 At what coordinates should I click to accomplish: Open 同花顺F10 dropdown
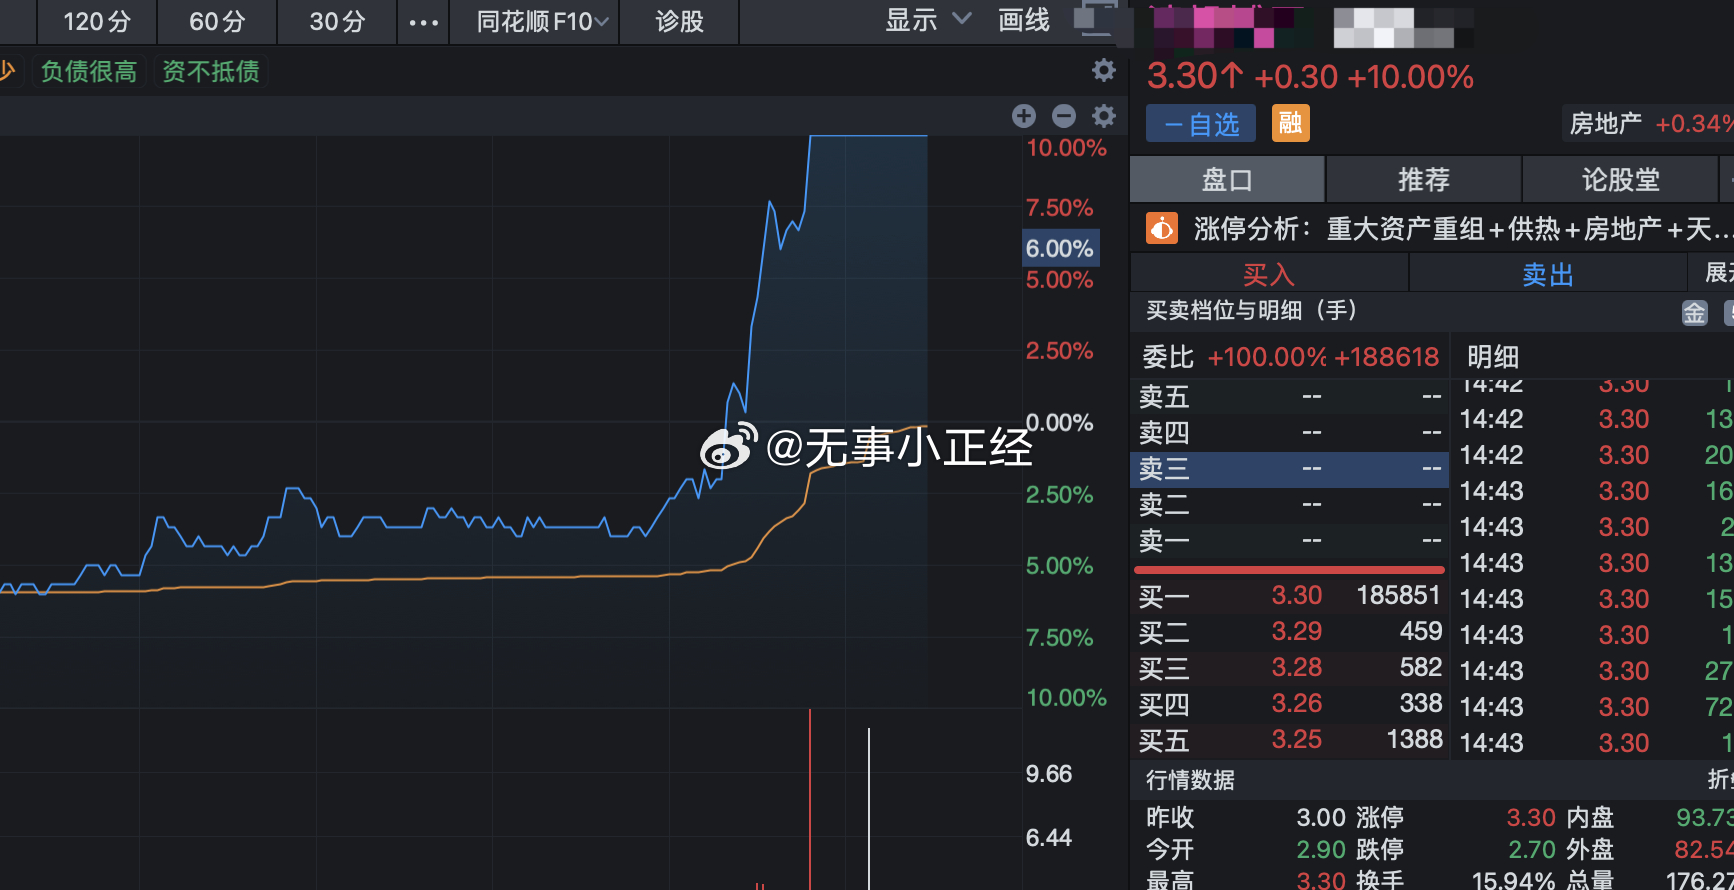pyautogui.click(x=541, y=21)
